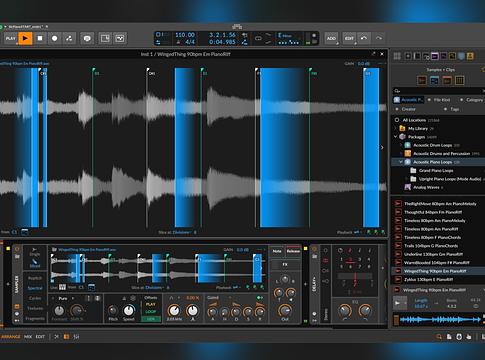Edit the 110.00 tempo field
The width and height of the screenshot is (485, 360).
185,35
